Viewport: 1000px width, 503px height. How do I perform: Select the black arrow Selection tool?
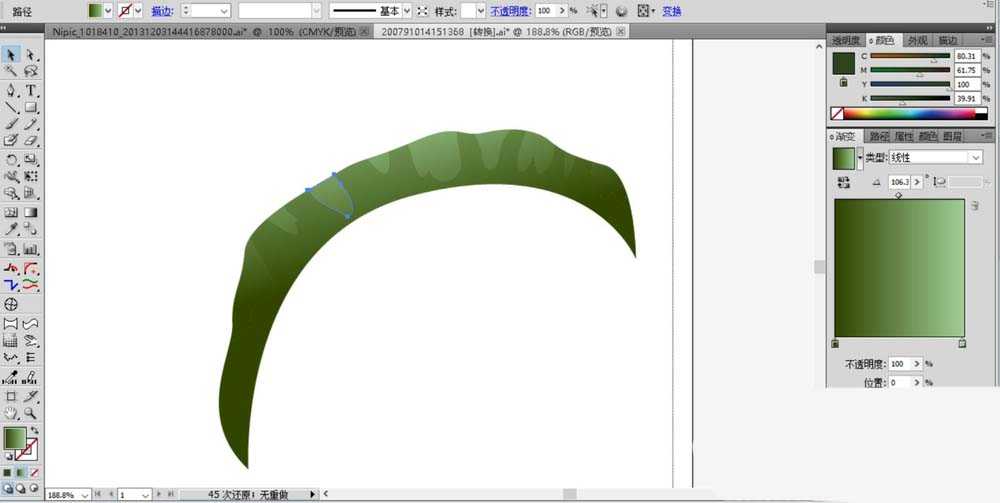11,54
